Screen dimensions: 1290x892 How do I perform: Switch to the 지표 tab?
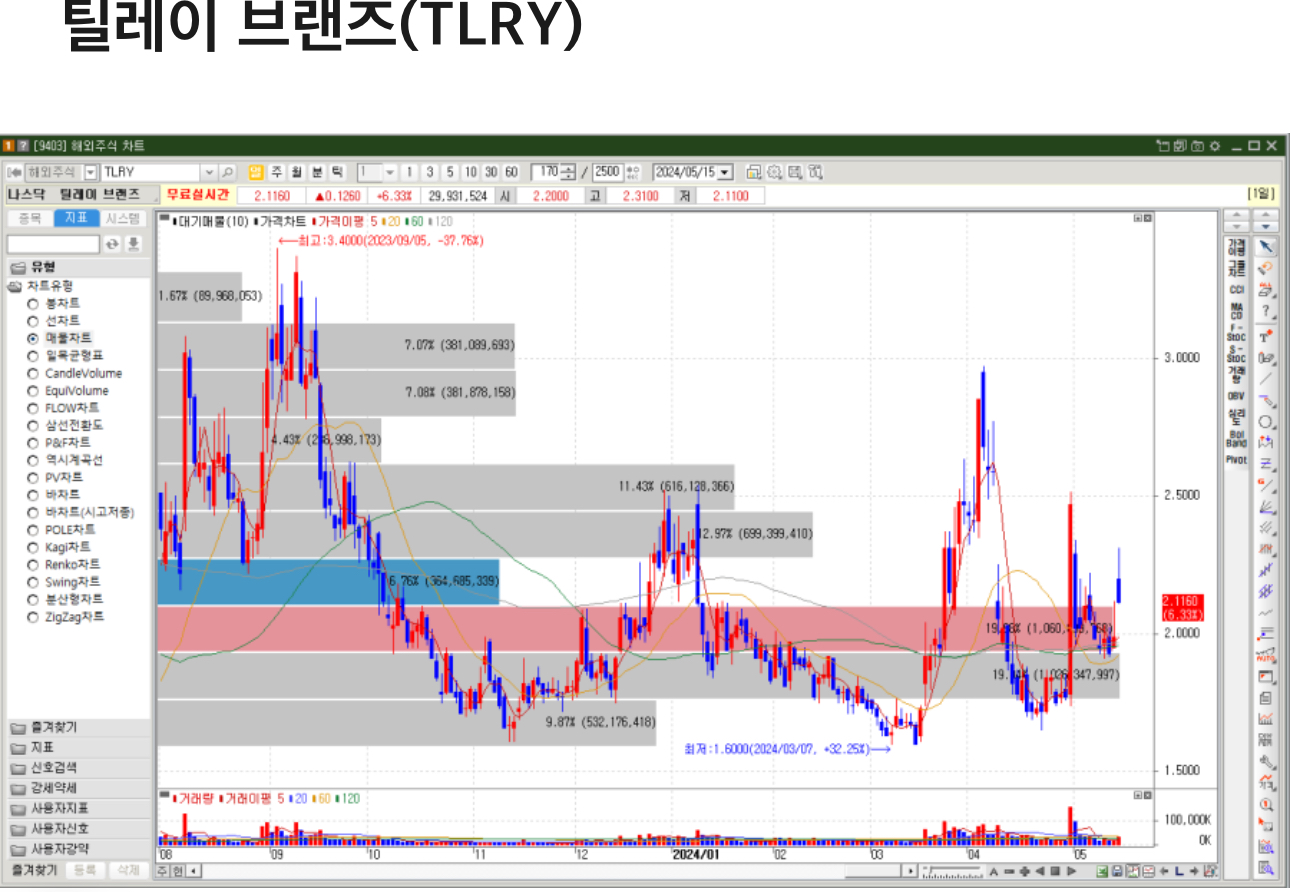76,218
